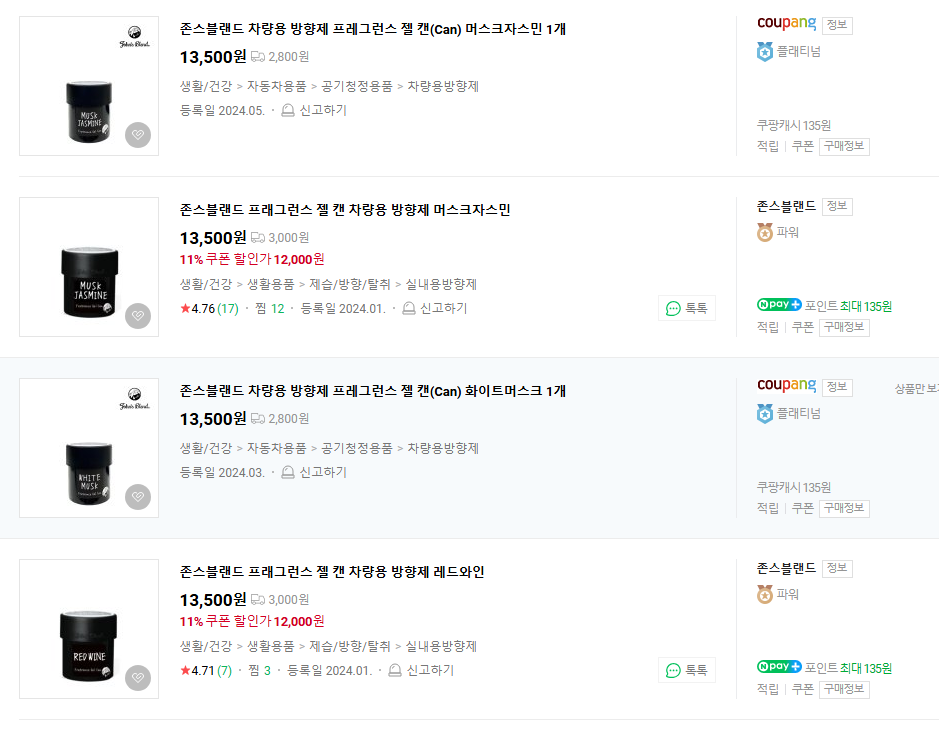Click the power seller medal icon on second listing

click(x=765, y=233)
